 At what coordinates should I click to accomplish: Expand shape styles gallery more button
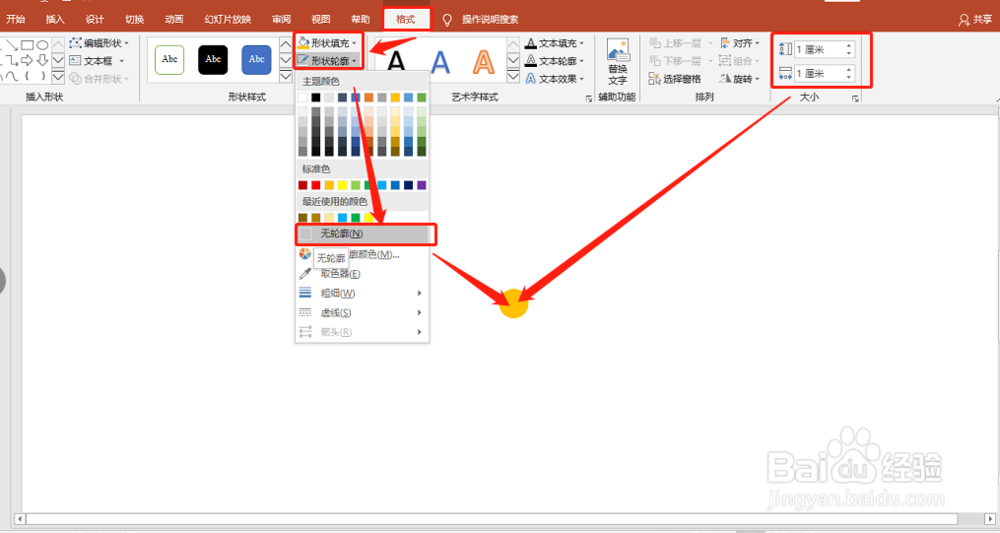point(286,77)
